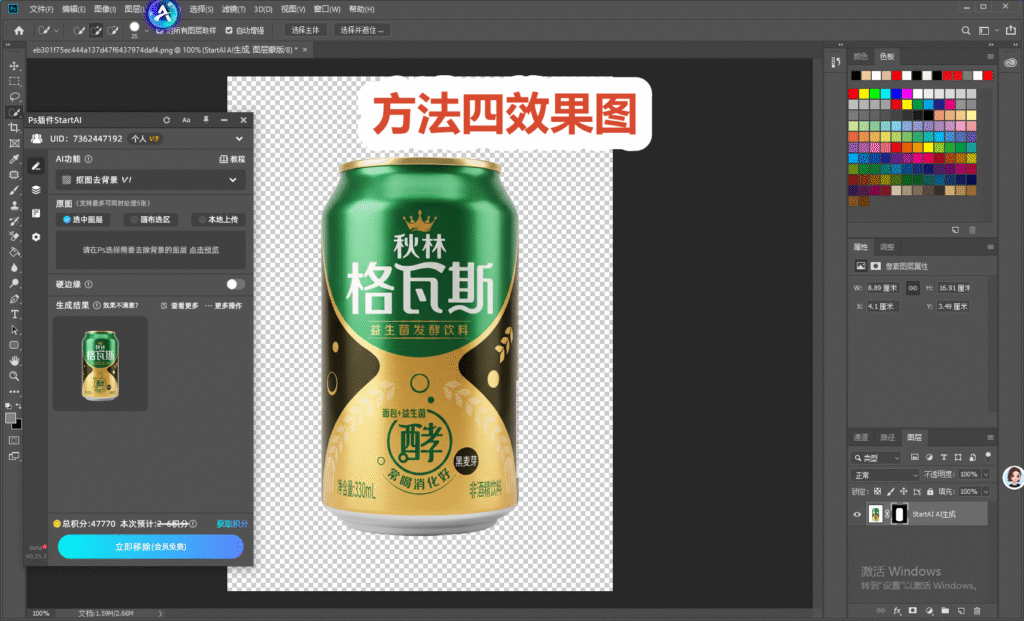Open the 不透明度 percentage dropdown arrow

[986, 475]
